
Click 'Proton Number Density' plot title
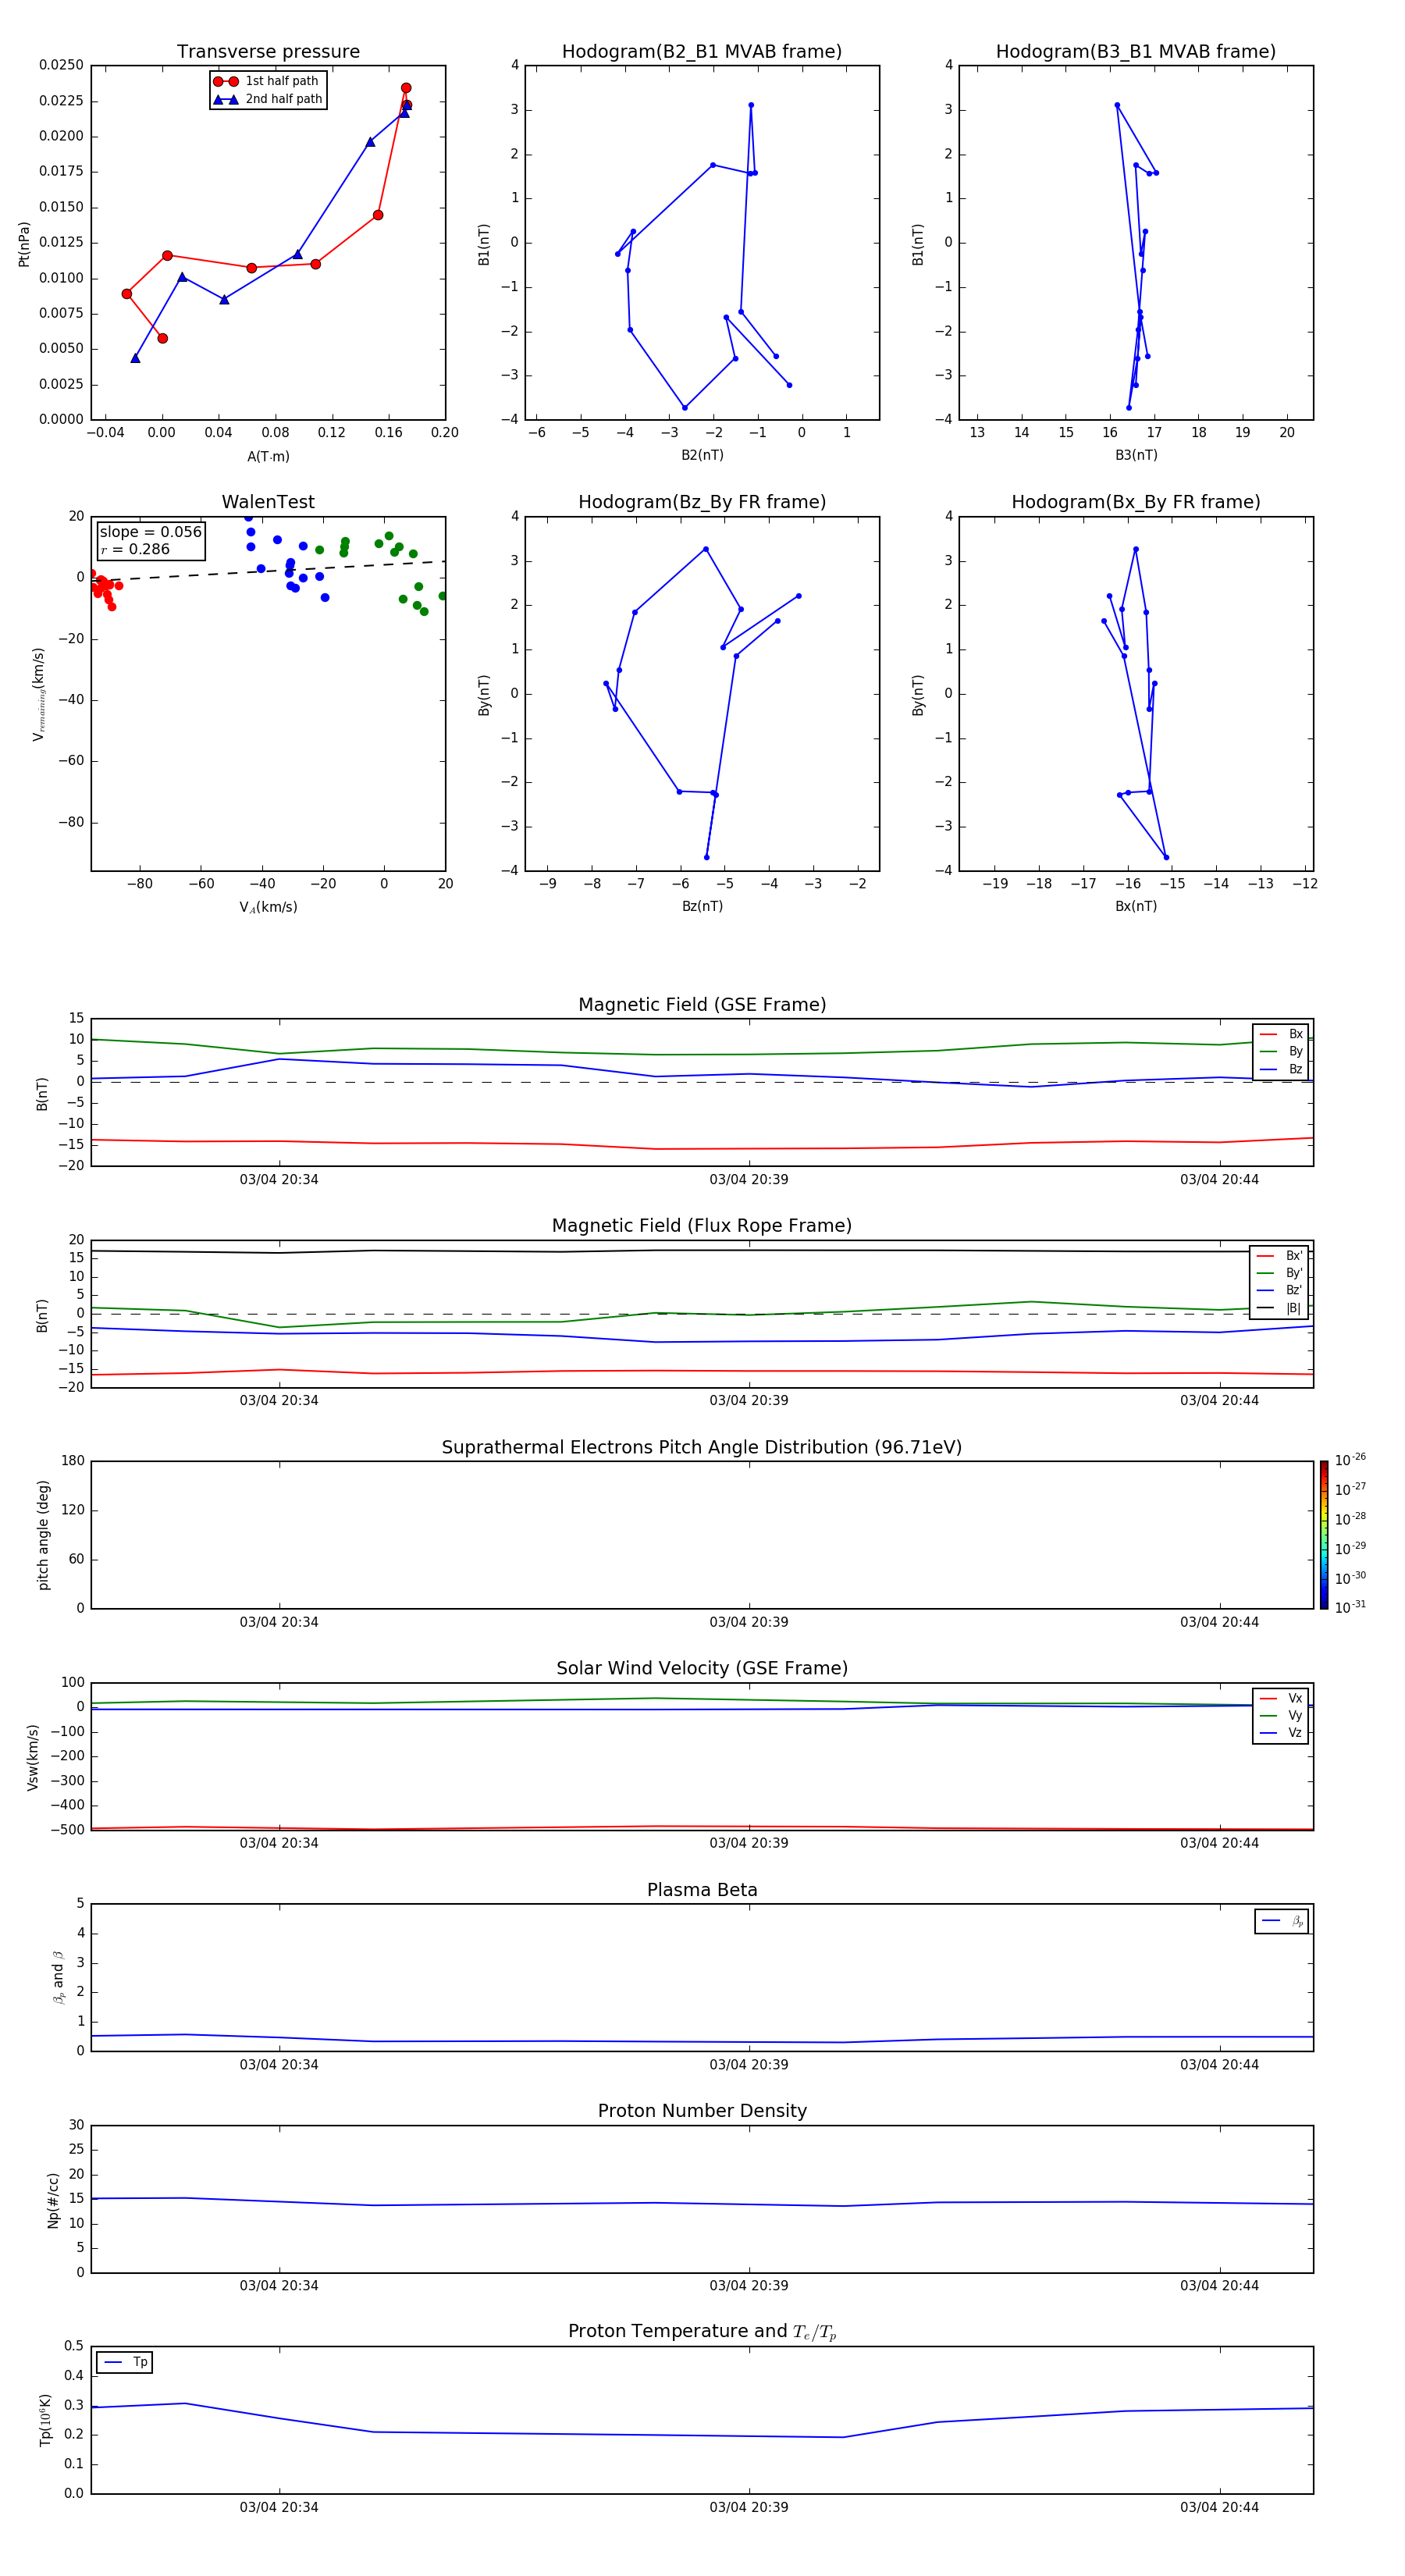click(x=702, y=2111)
